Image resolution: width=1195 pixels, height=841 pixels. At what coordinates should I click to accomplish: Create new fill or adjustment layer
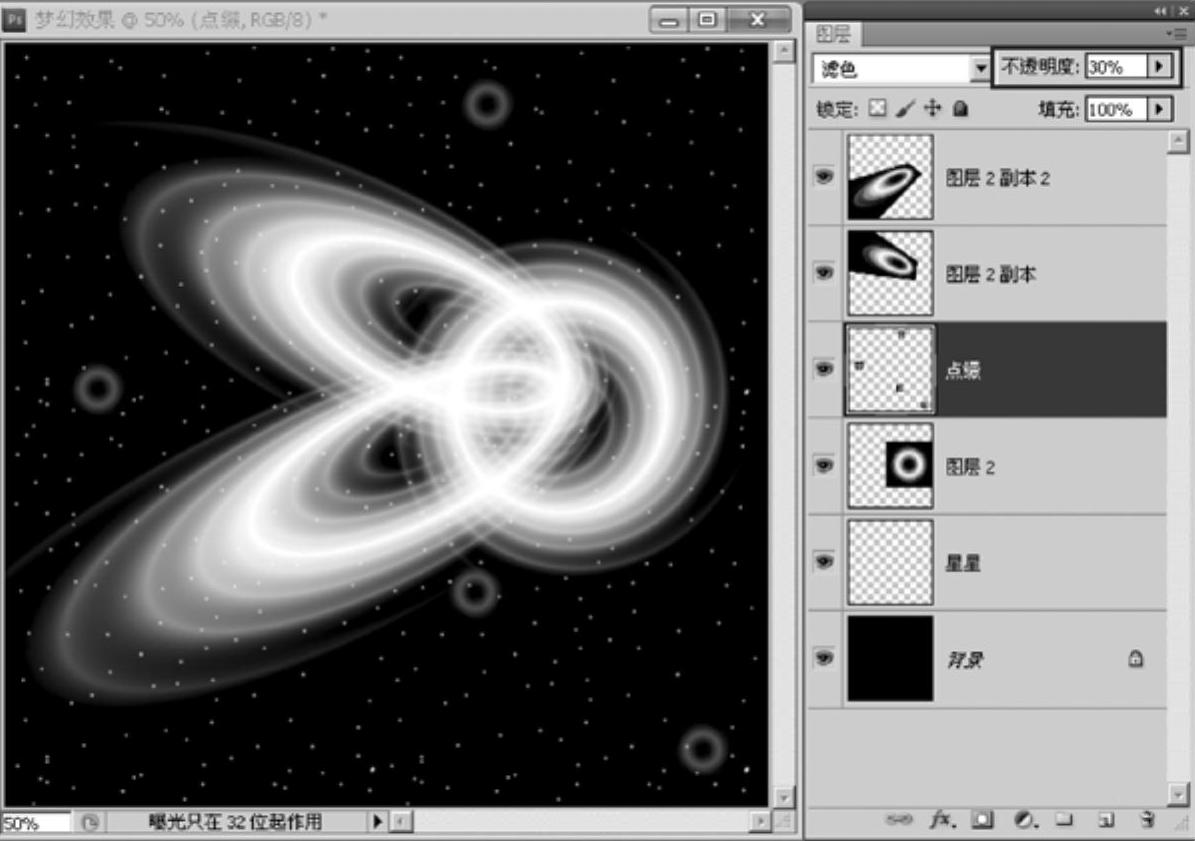[x=1026, y=820]
